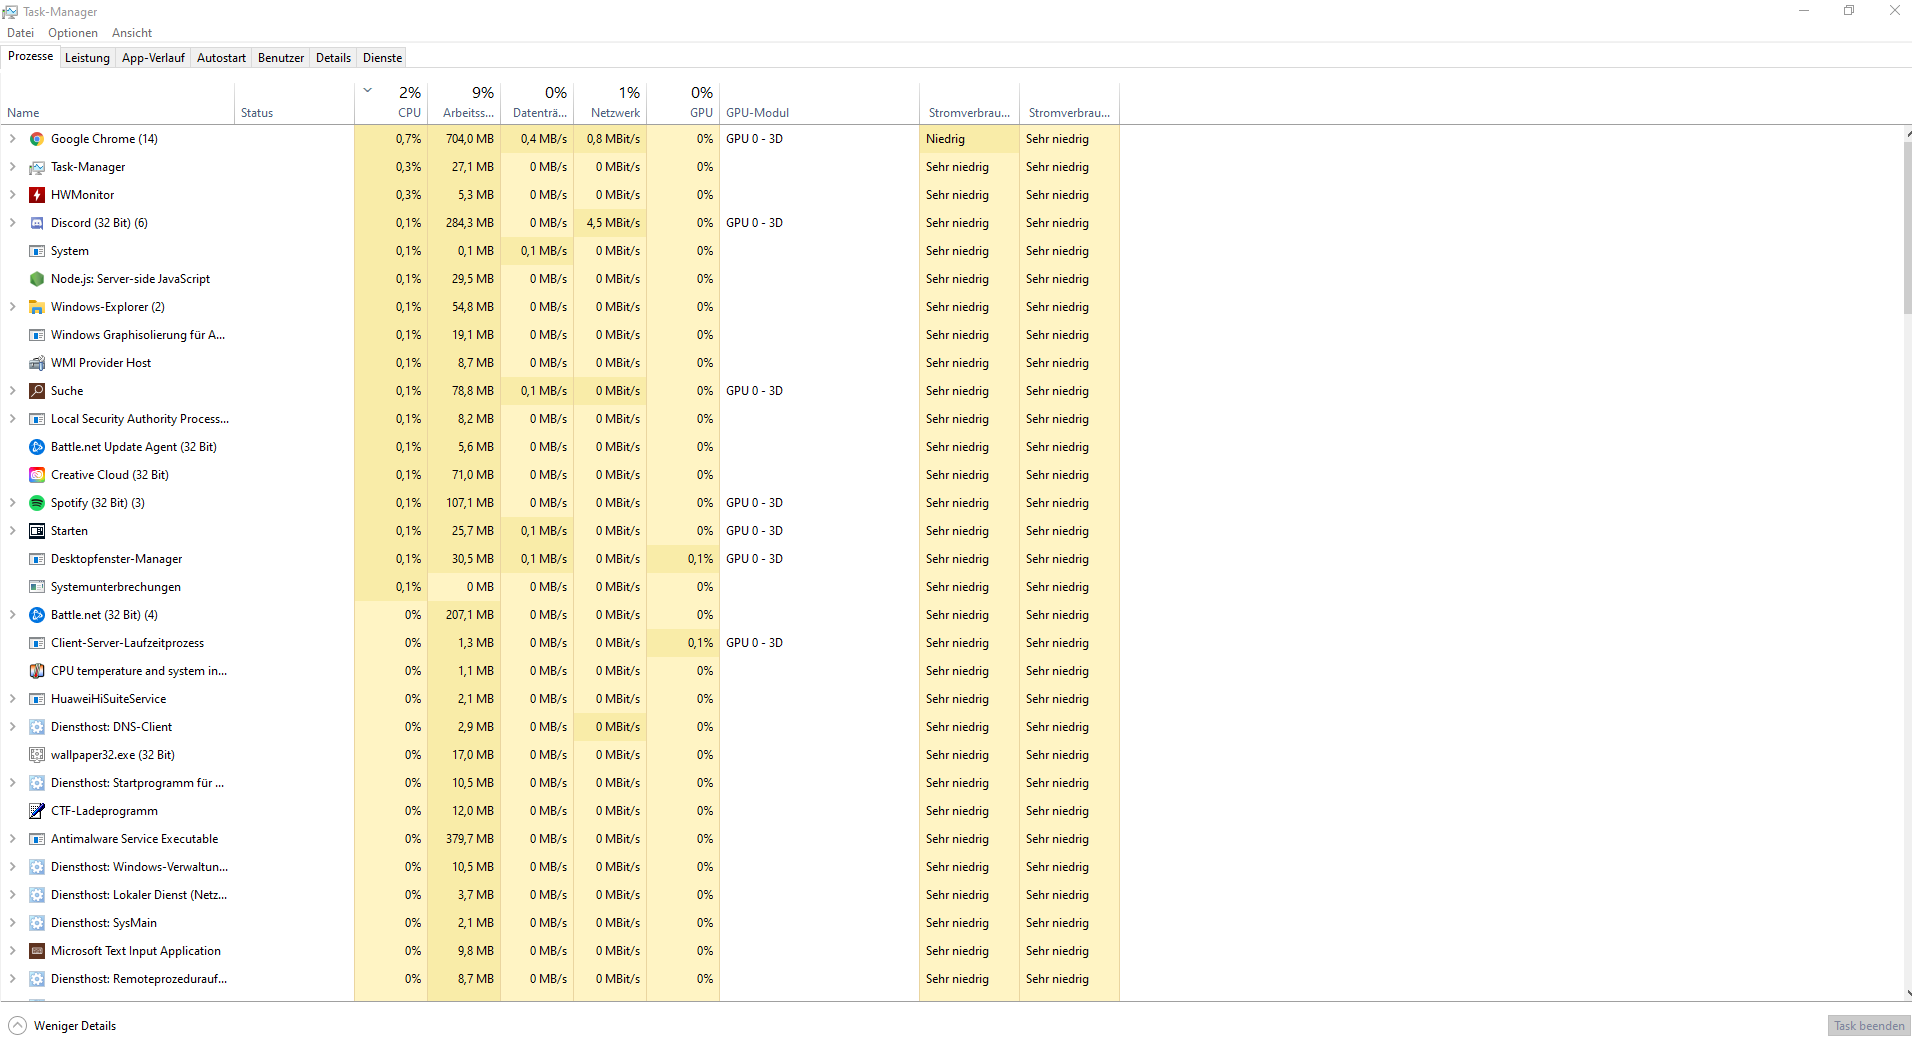
Task: Select the CTF-Ladeprogramm icon
Action: click(x=37, y=811)
